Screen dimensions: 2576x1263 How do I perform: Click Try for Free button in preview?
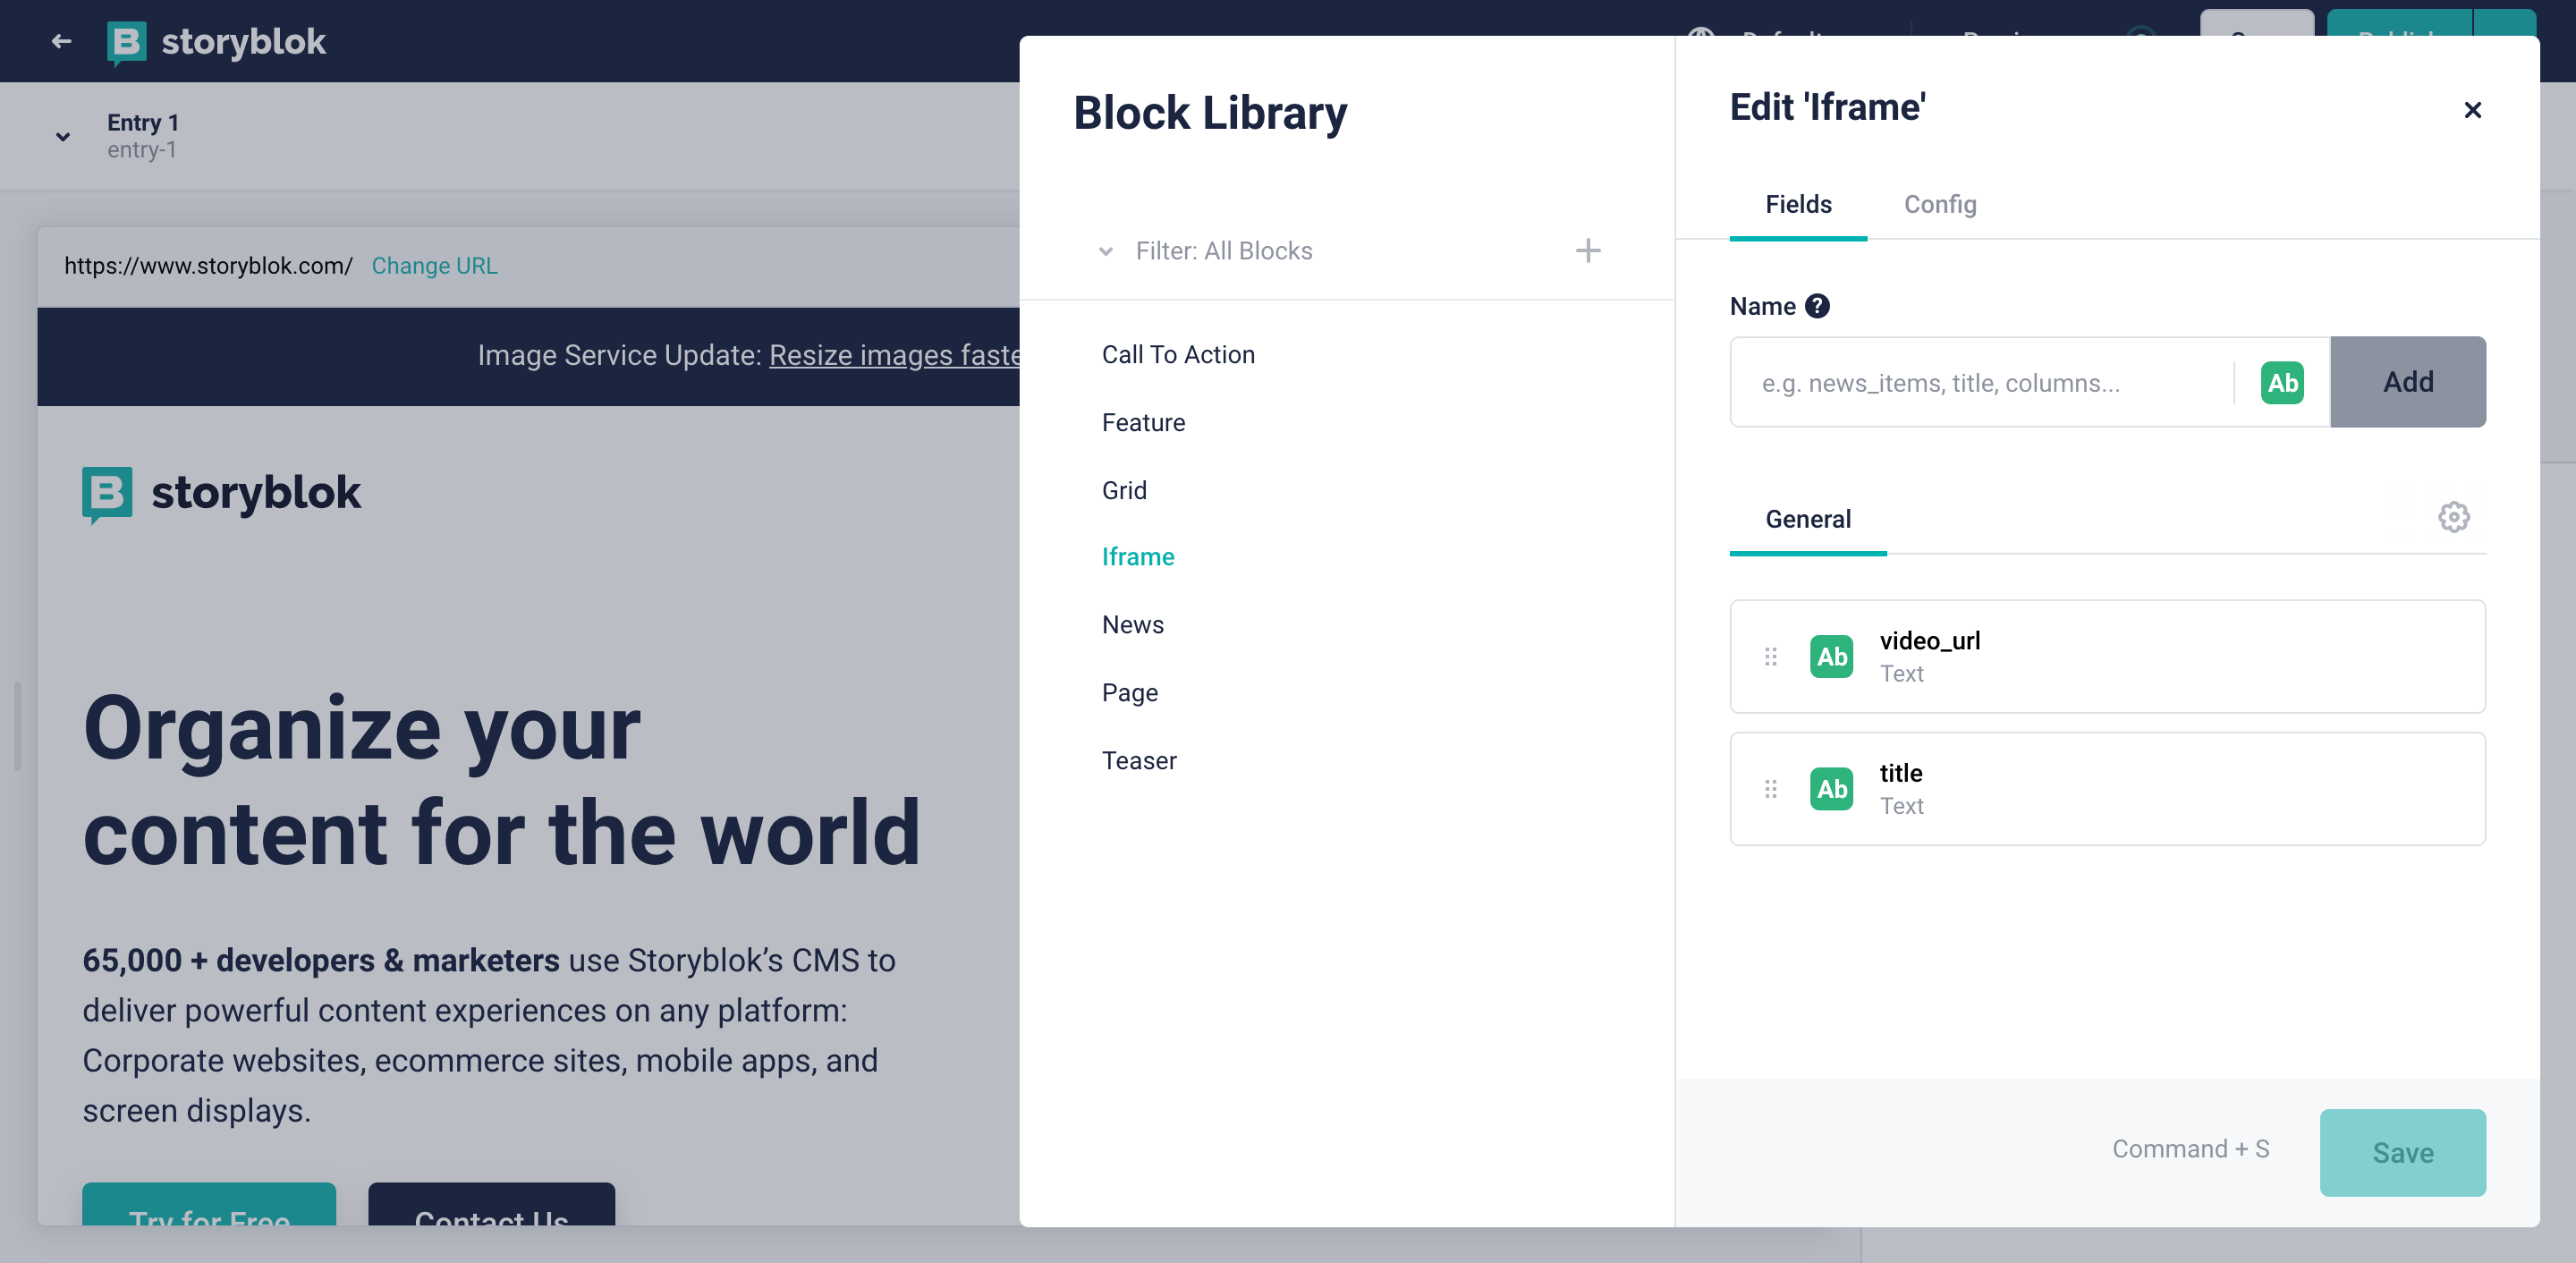209,1204
